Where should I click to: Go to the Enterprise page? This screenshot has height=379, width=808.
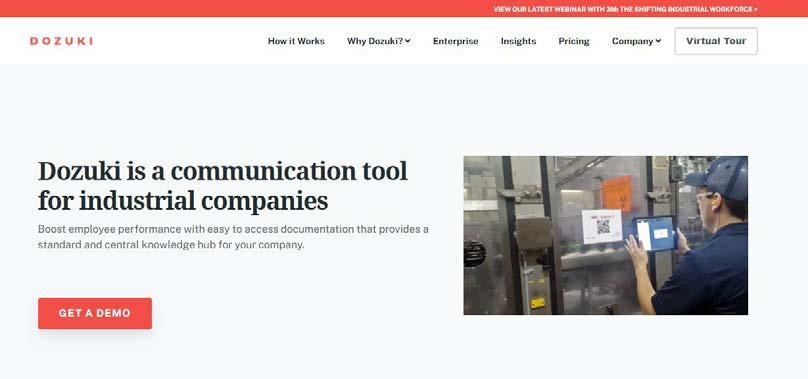[x=456, y=41]
